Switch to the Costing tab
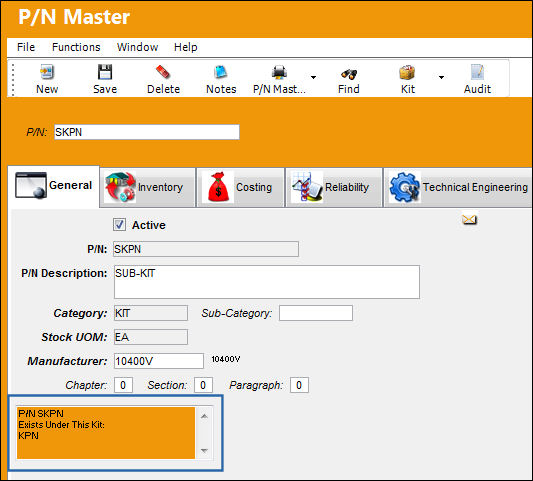The image size is (533, 481). [240, 187]
